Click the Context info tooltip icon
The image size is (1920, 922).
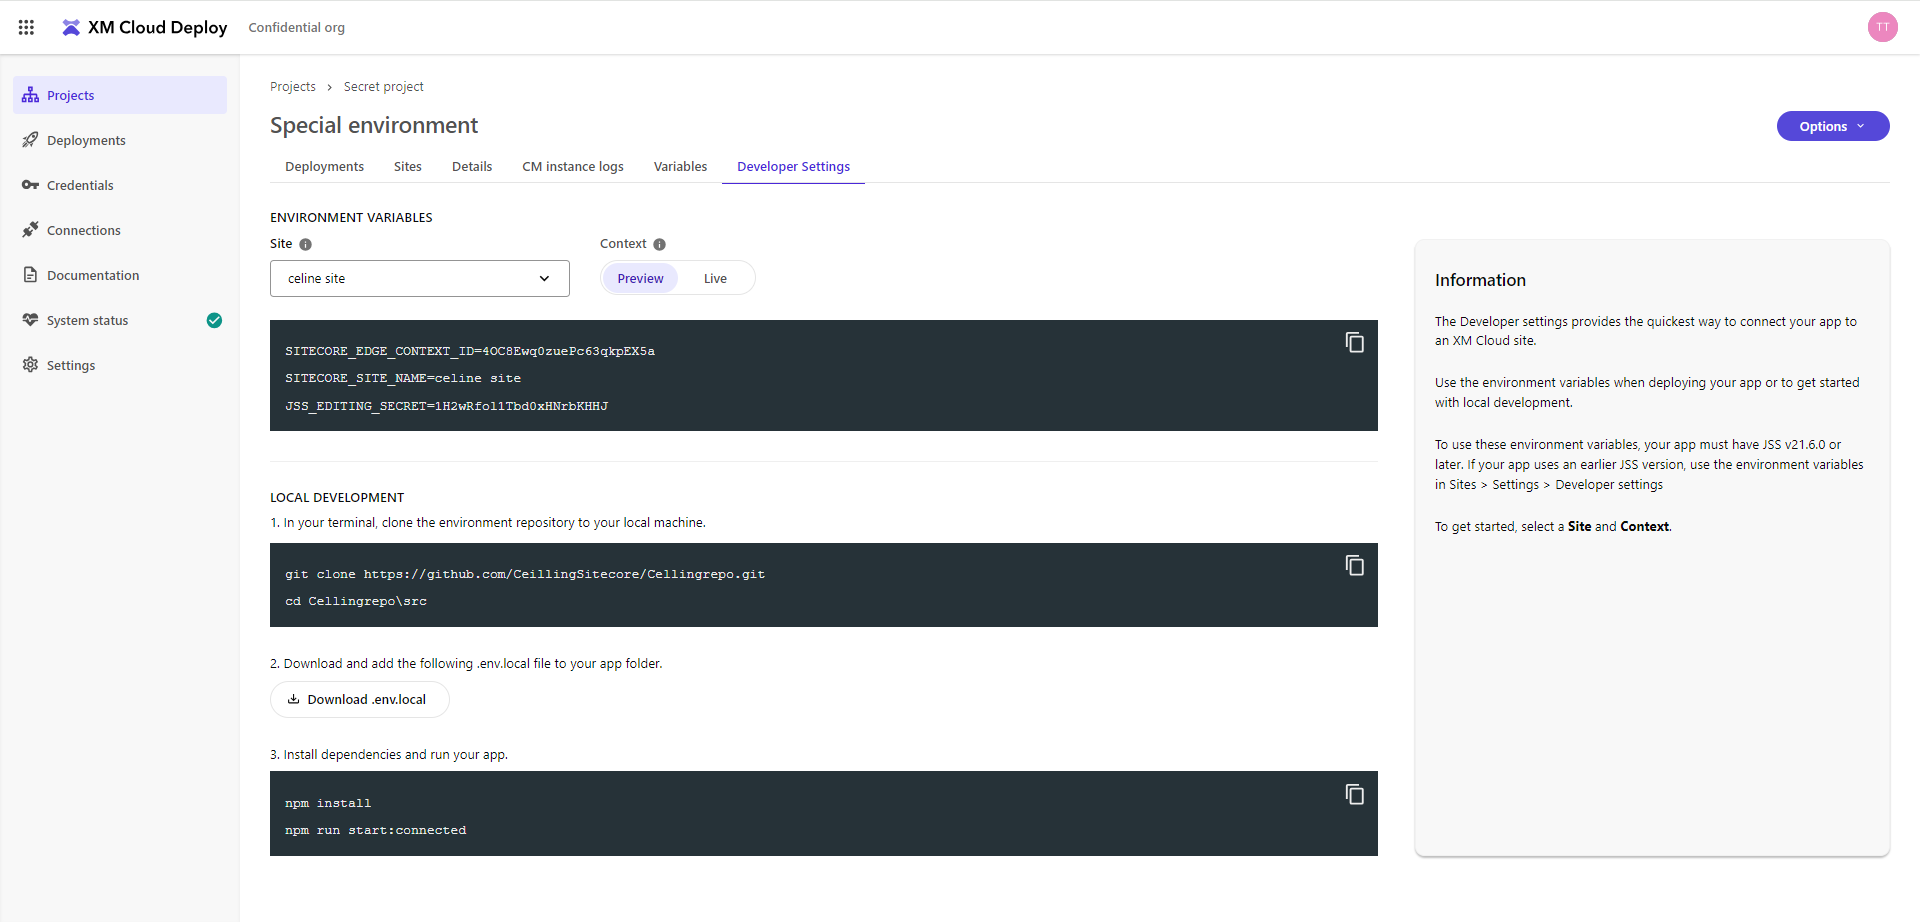[660, 244]
